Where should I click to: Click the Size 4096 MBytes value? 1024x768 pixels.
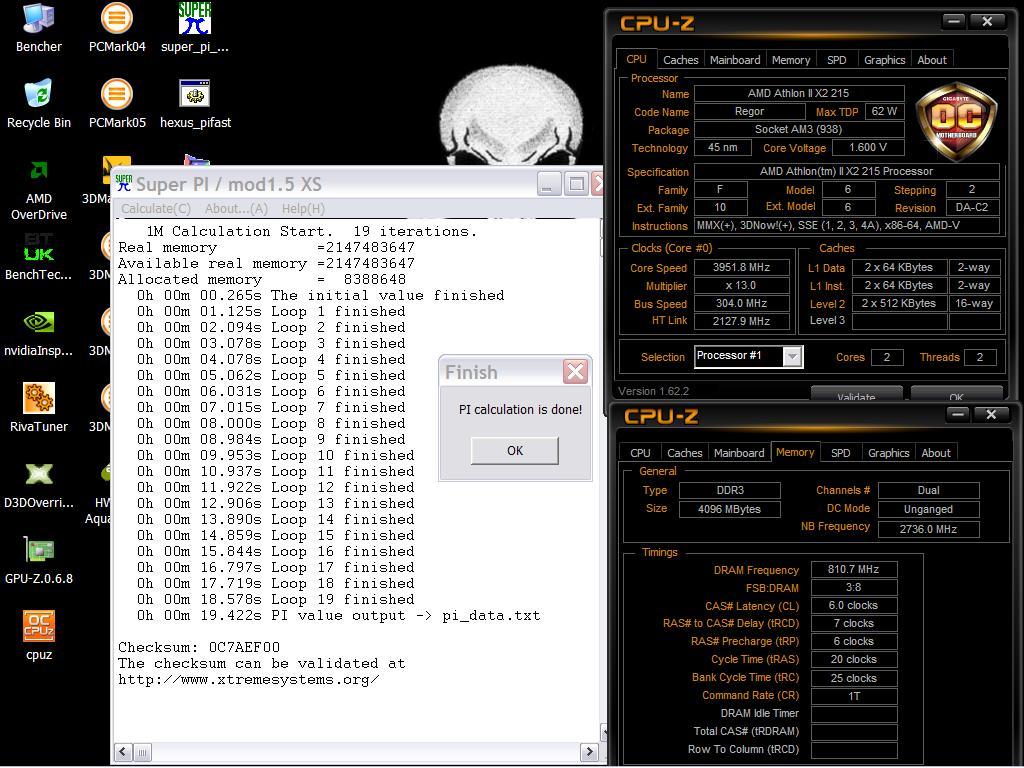coord(729,509)
